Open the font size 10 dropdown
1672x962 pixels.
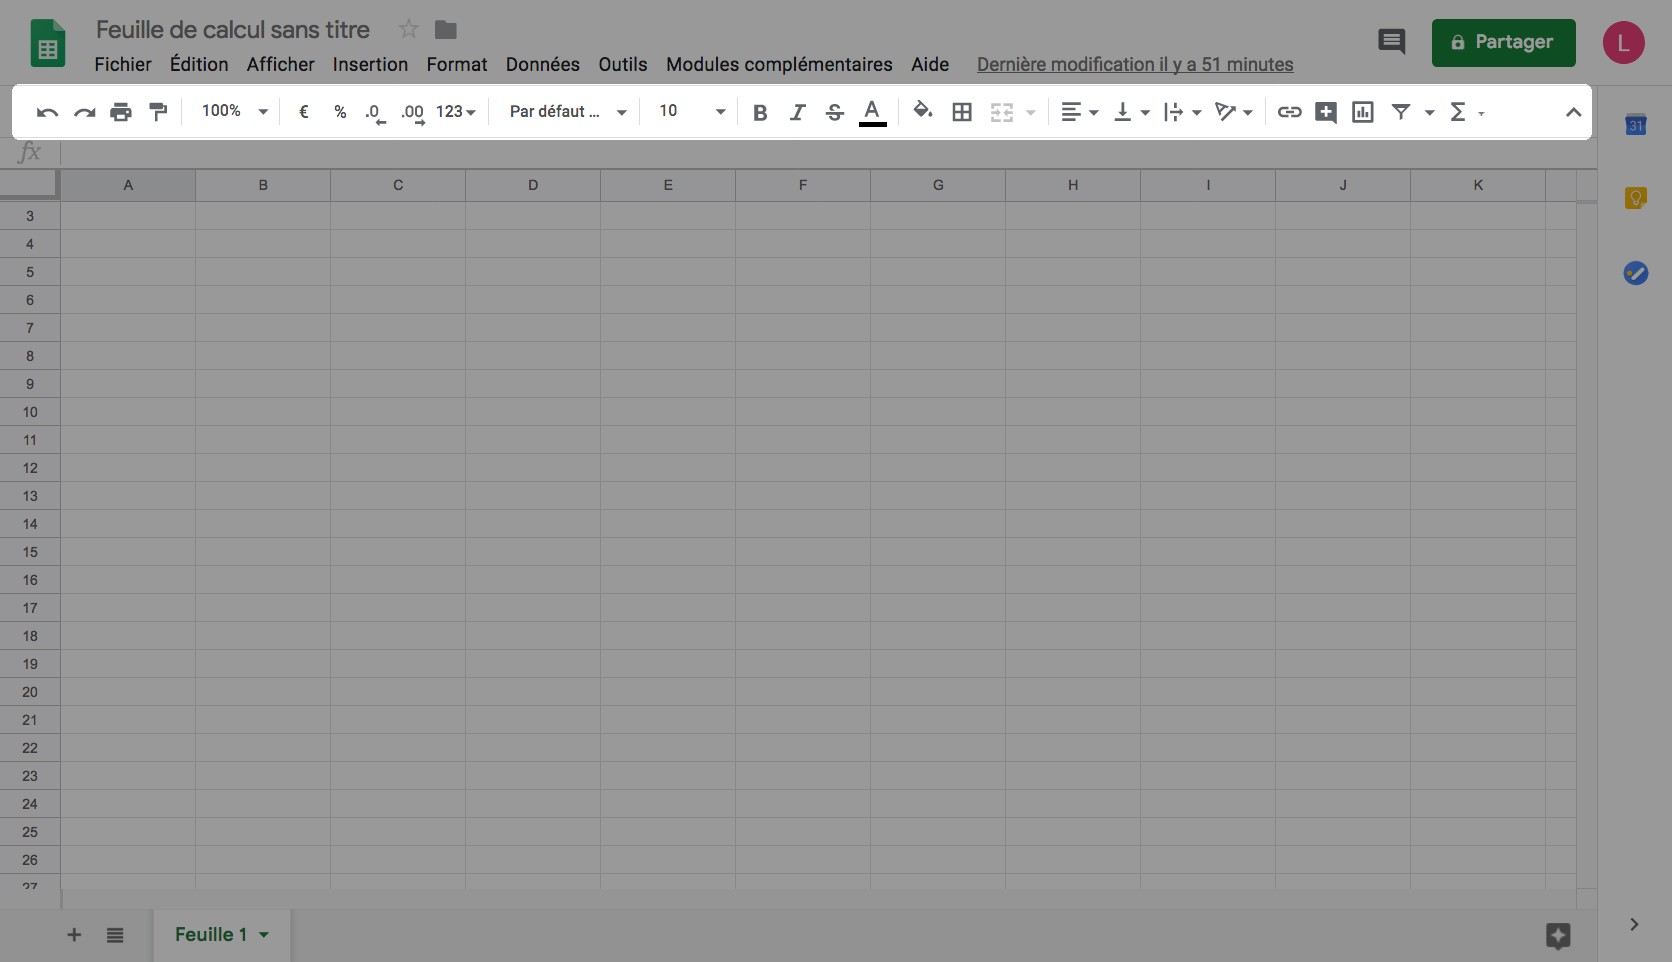tap(692, 111)
